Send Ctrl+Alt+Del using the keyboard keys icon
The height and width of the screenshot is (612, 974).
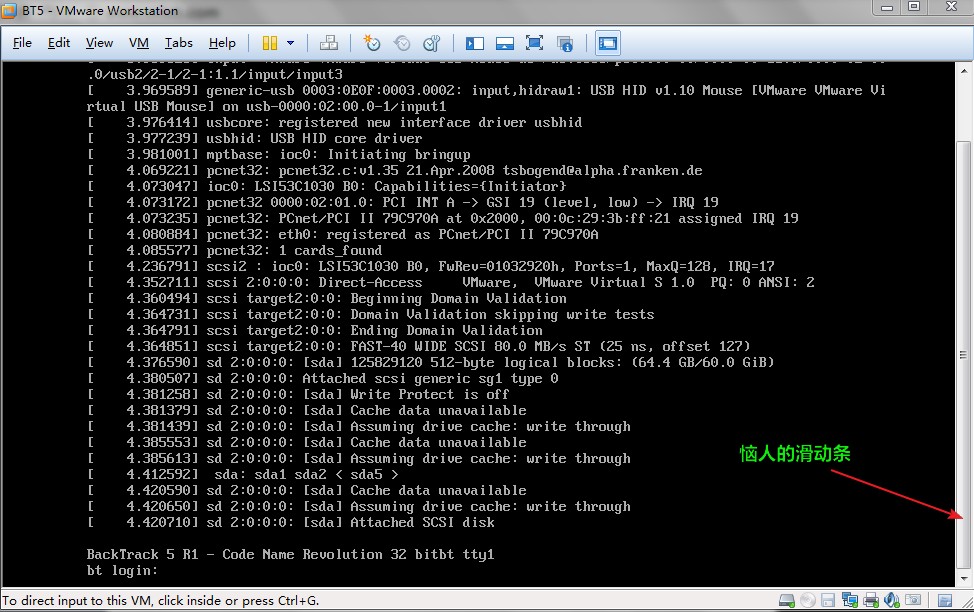point(329,43)
